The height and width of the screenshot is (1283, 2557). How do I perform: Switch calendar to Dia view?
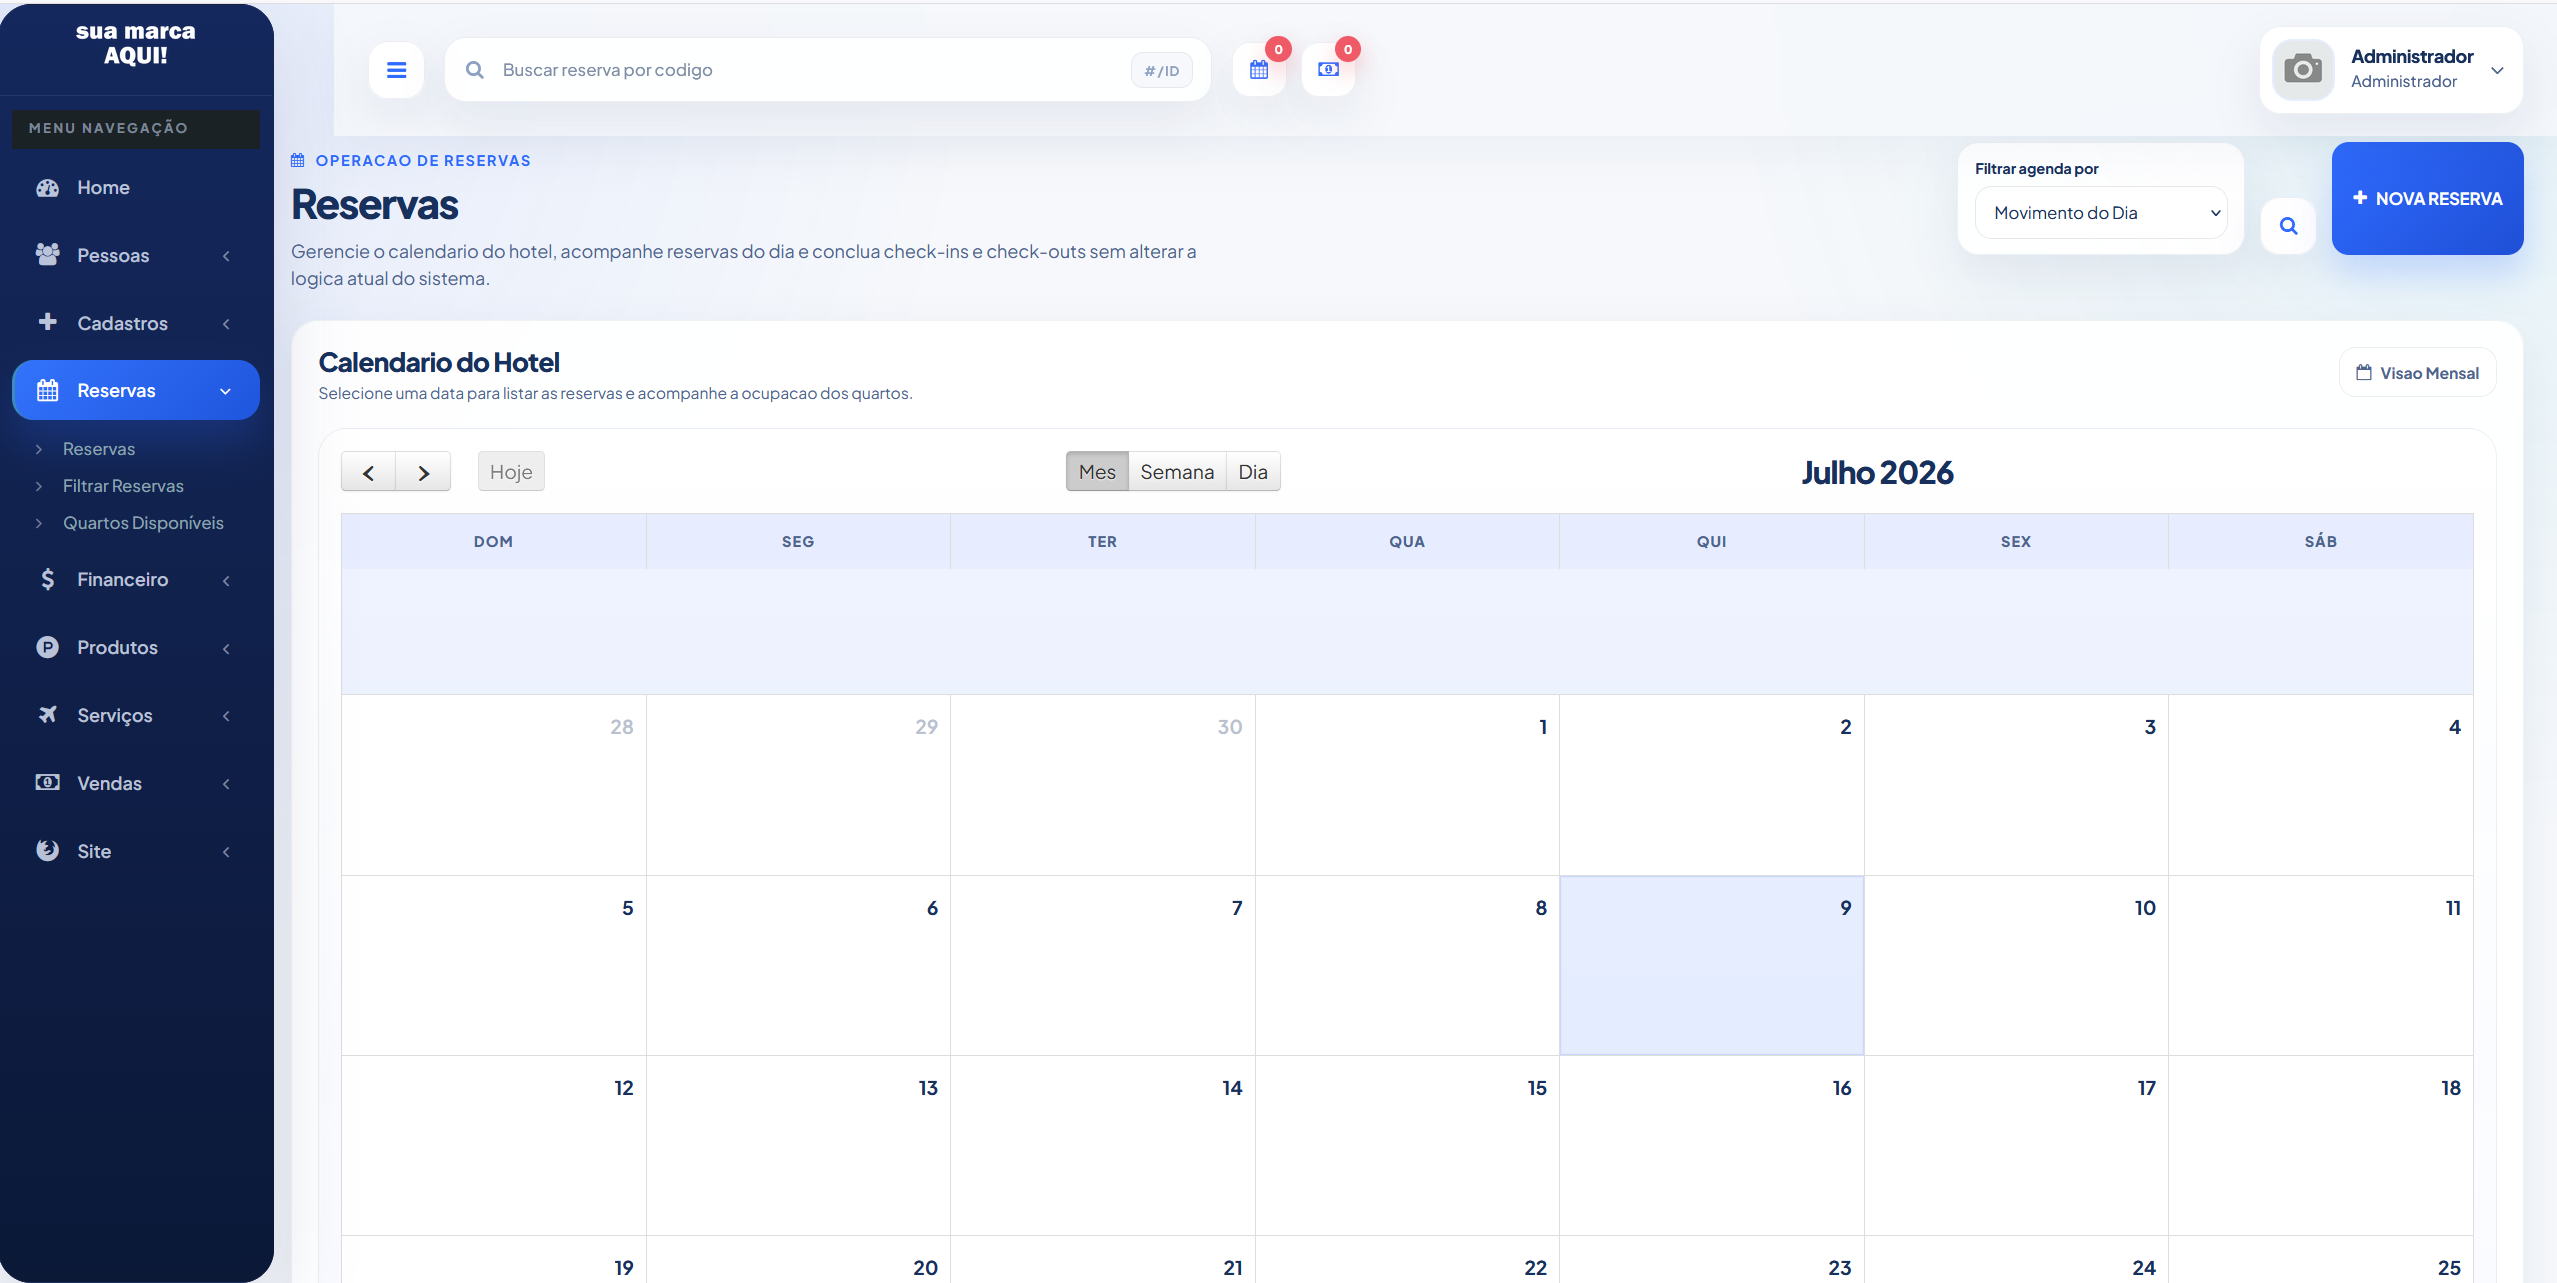[x=1253, y=472]
